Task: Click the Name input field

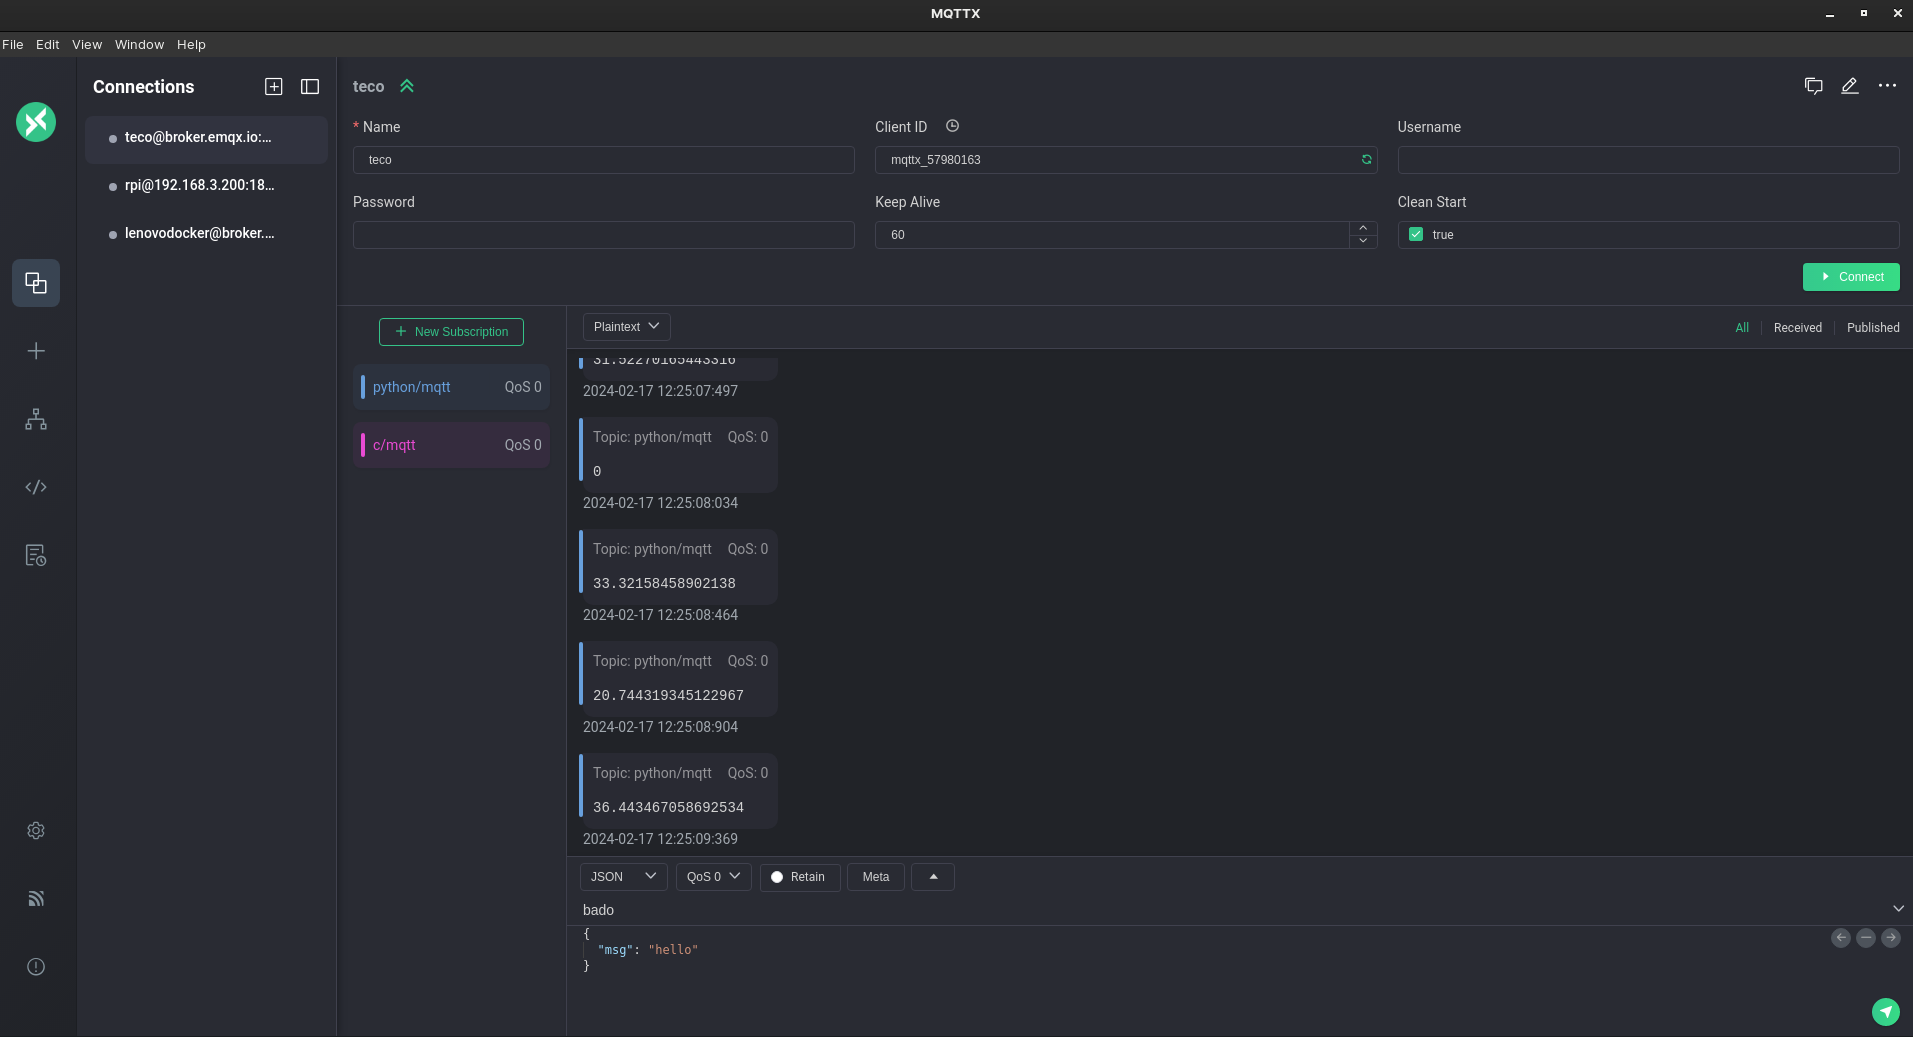Action: pyautogui.click(x=604, y=160)
